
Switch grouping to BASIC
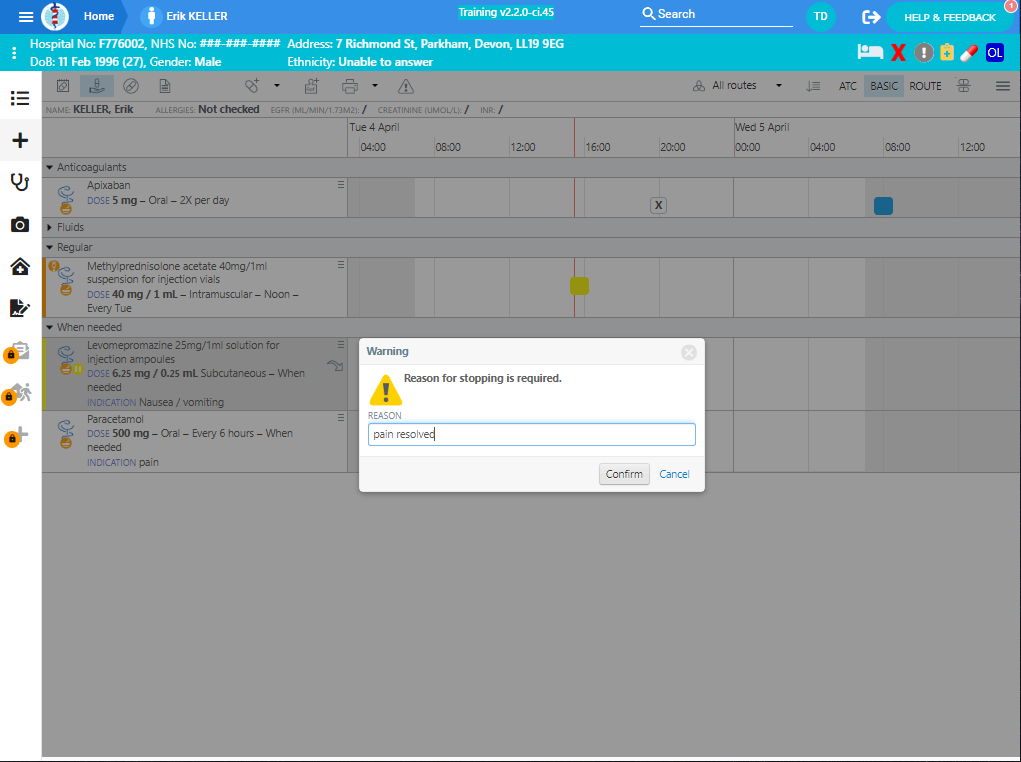pos(884,86)
